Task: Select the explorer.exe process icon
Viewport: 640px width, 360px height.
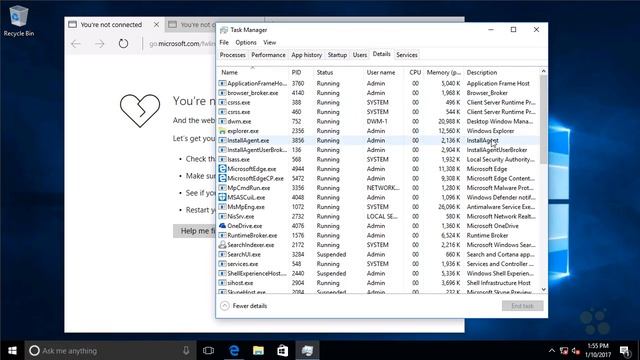Action: pos(222,131)
